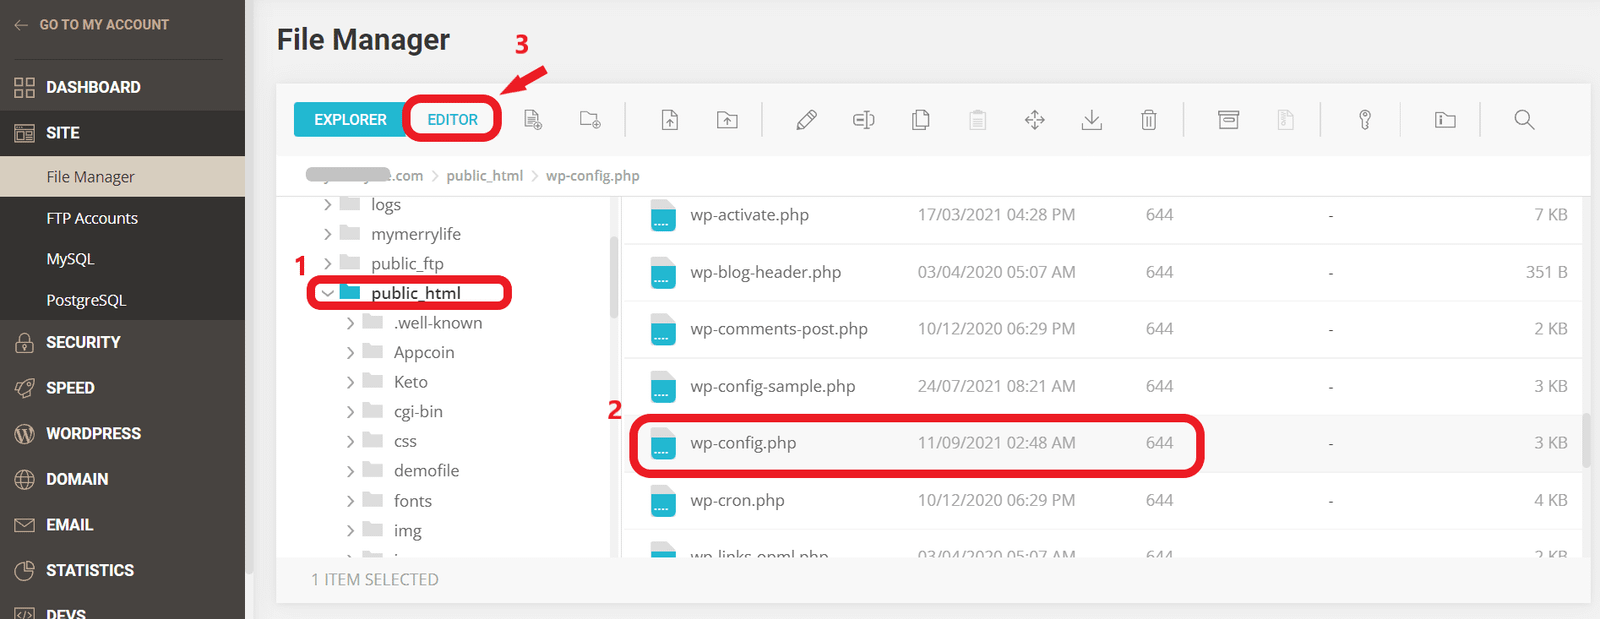Image resolution: width=1600 pixels, height=619 pixels.
Task: Click the Security lock icon in sidebar
Action: pos(24,343)
